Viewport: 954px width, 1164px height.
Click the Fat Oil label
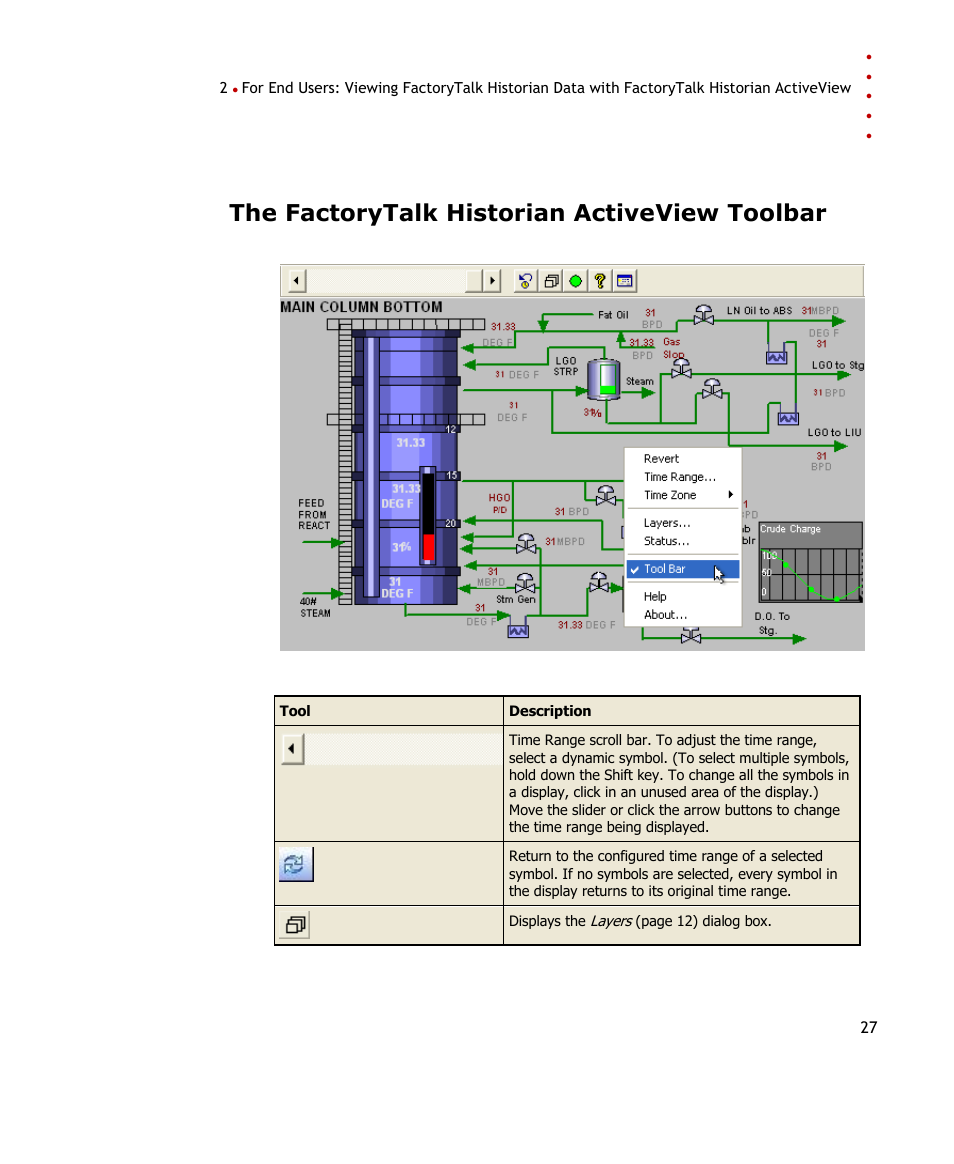point(613,315)
